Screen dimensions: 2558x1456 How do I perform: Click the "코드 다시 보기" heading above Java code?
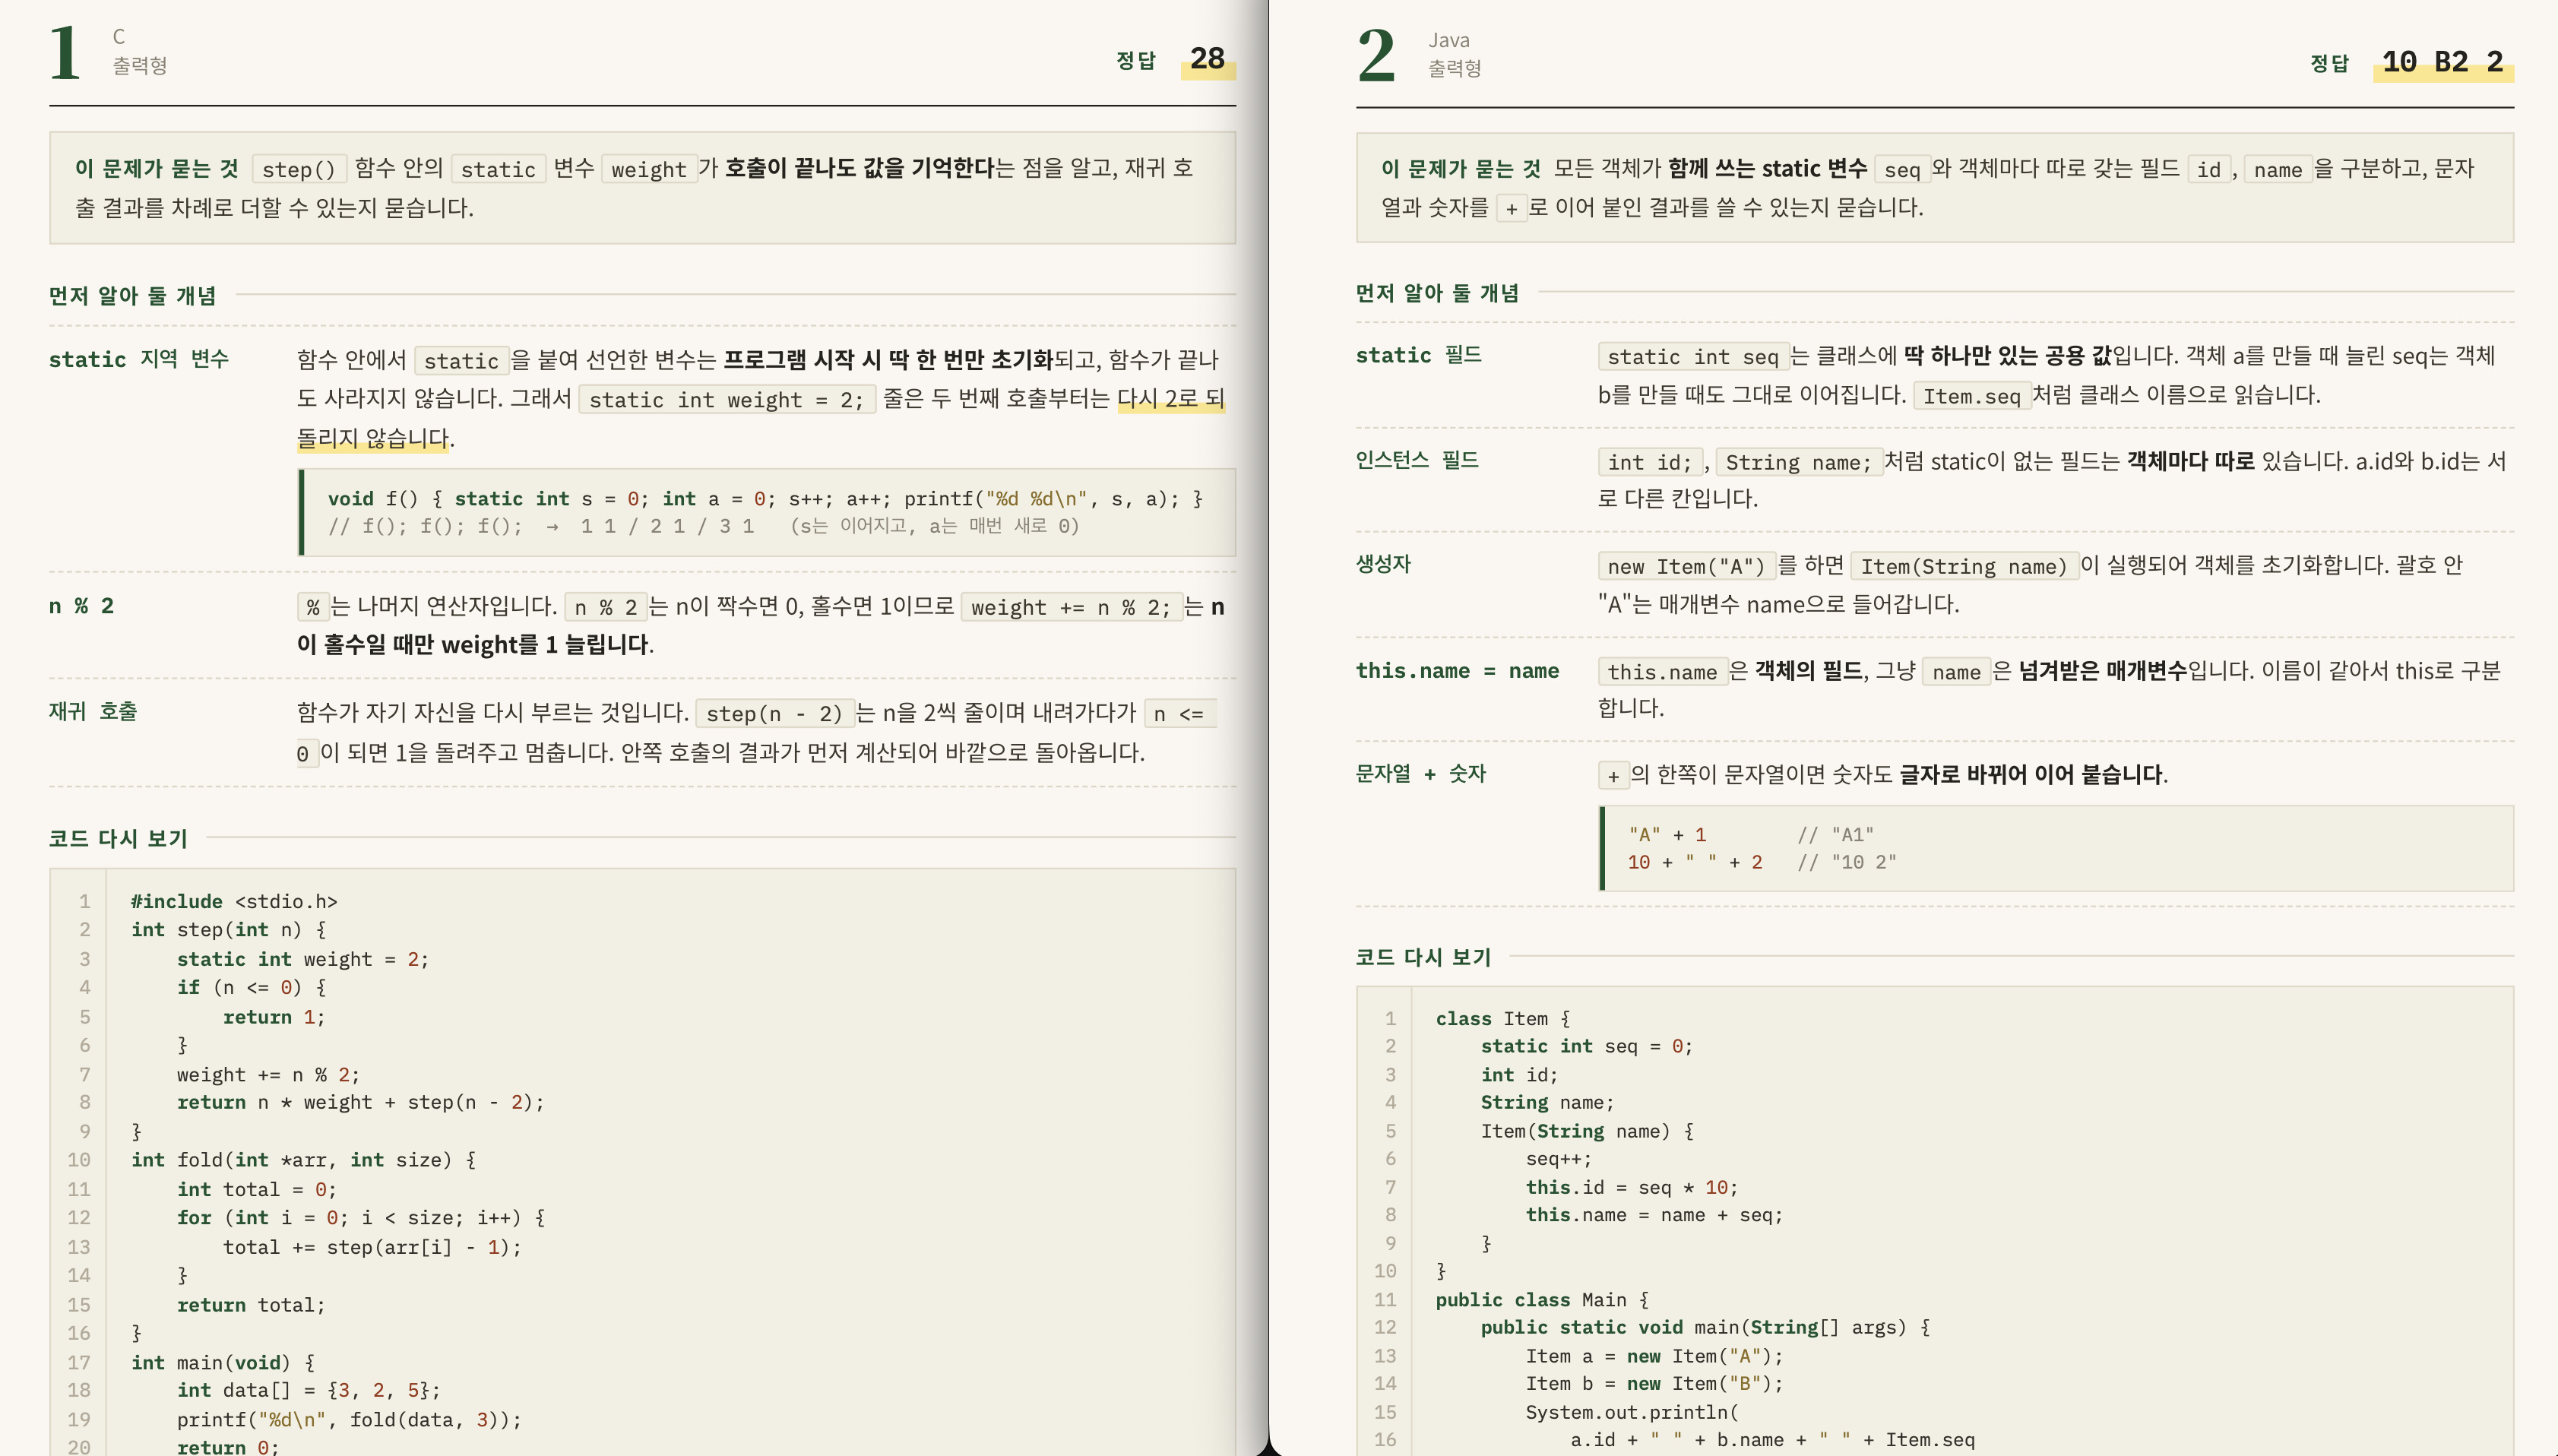pyautogui.click(x=1423, y=957)
